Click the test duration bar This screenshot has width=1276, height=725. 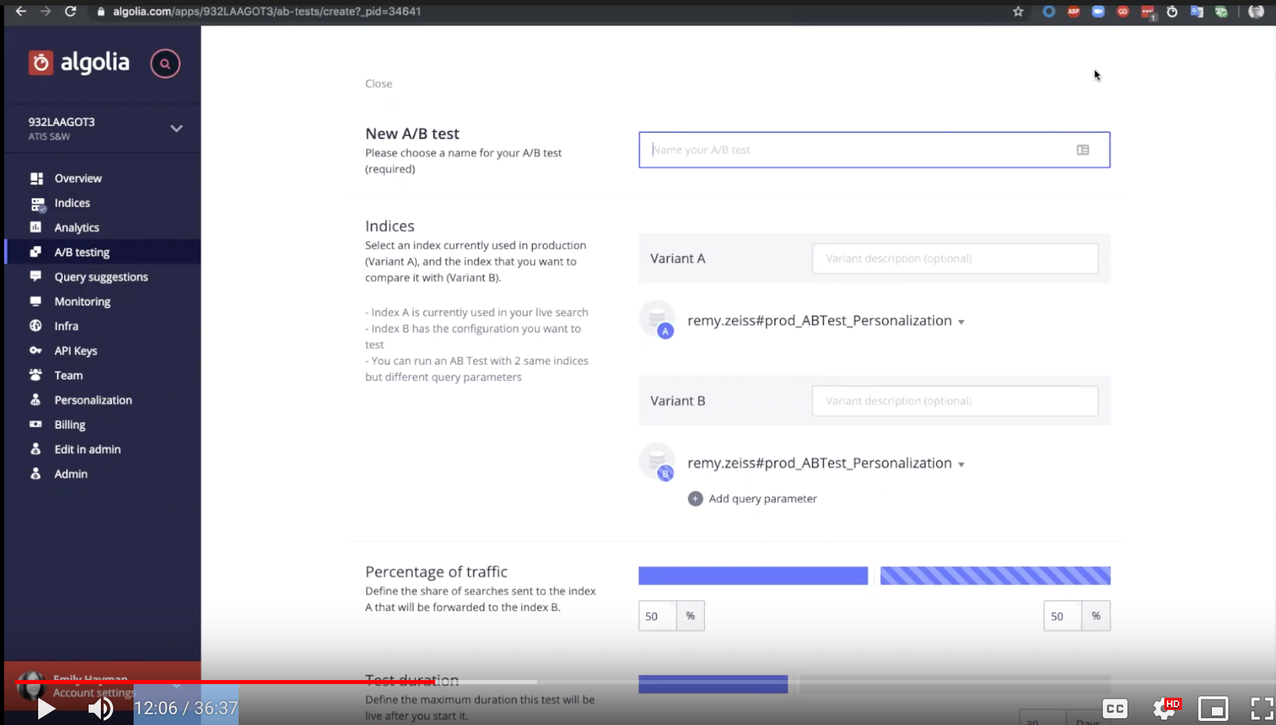pos(713,684)
